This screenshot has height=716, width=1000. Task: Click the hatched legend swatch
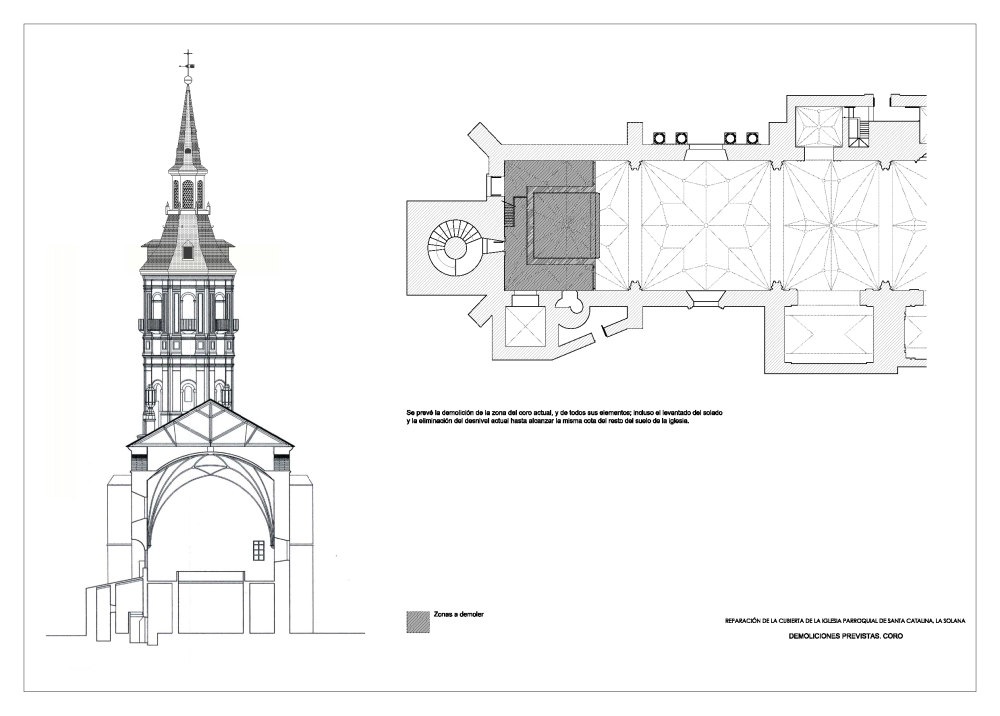(x=414, y=620)
